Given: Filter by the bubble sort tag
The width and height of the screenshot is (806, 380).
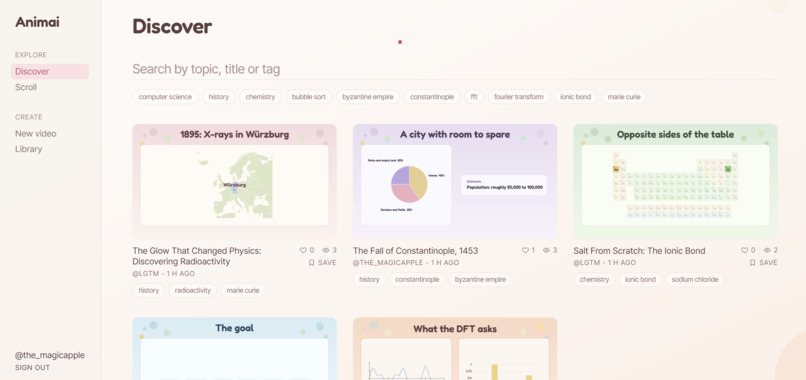Looking at the screenshot, I should coord(308,97).
